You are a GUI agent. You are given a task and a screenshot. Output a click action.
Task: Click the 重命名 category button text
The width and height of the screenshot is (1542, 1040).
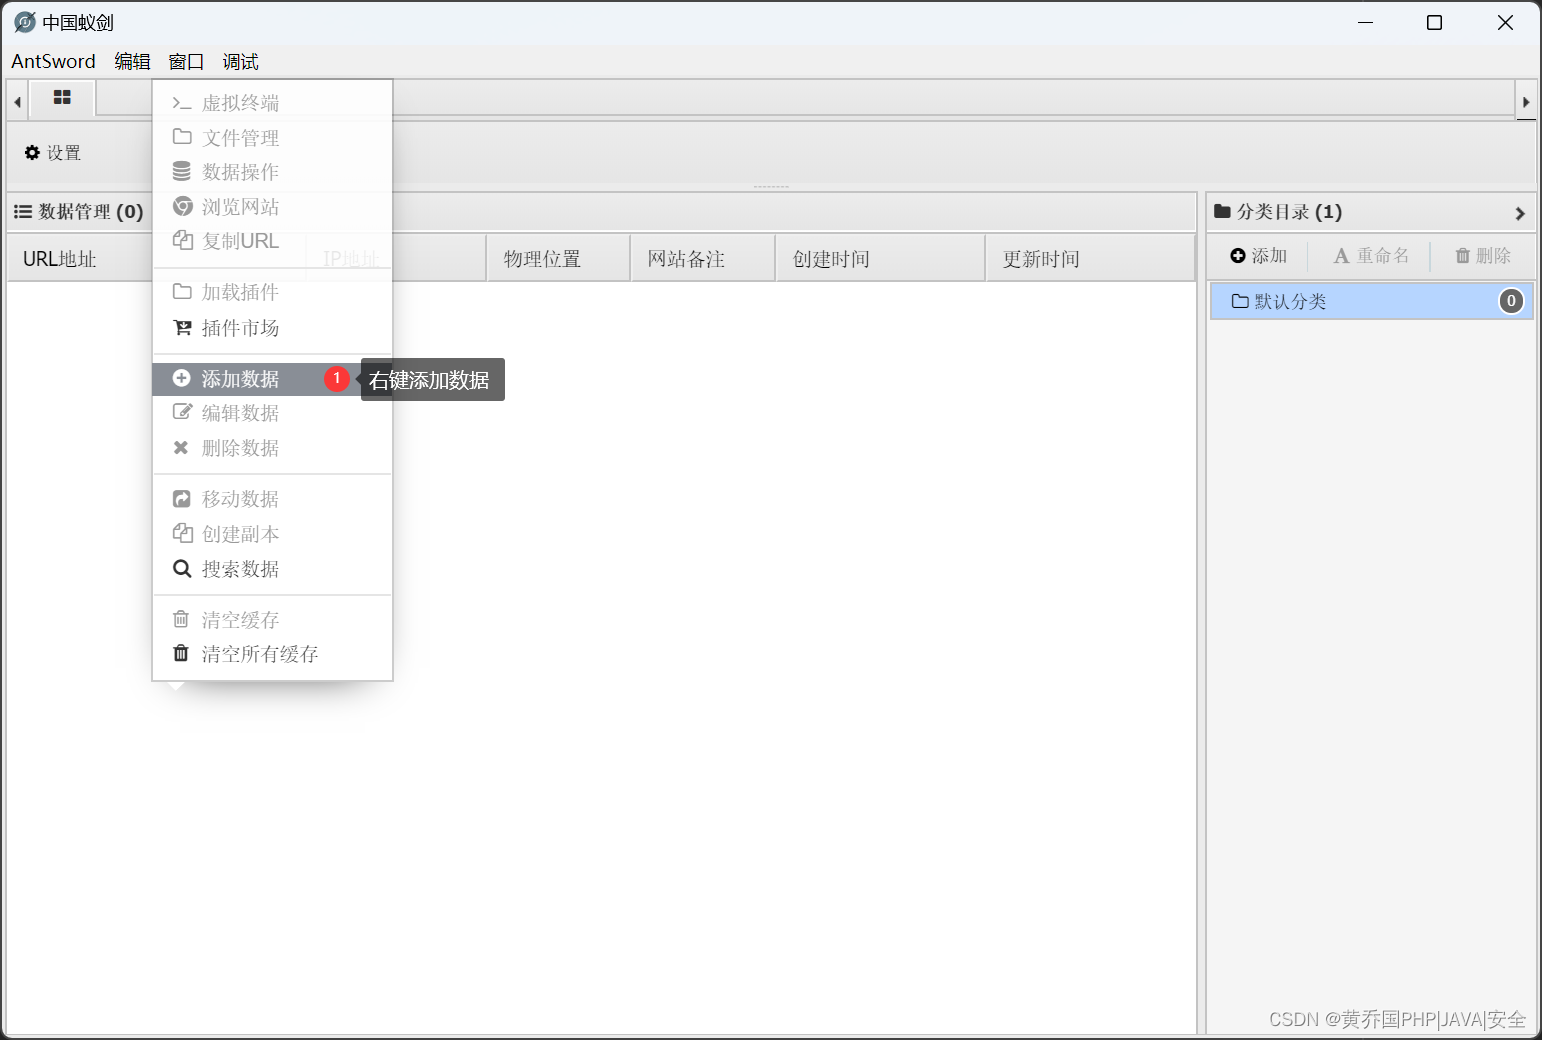click(x=1383, y=256)
